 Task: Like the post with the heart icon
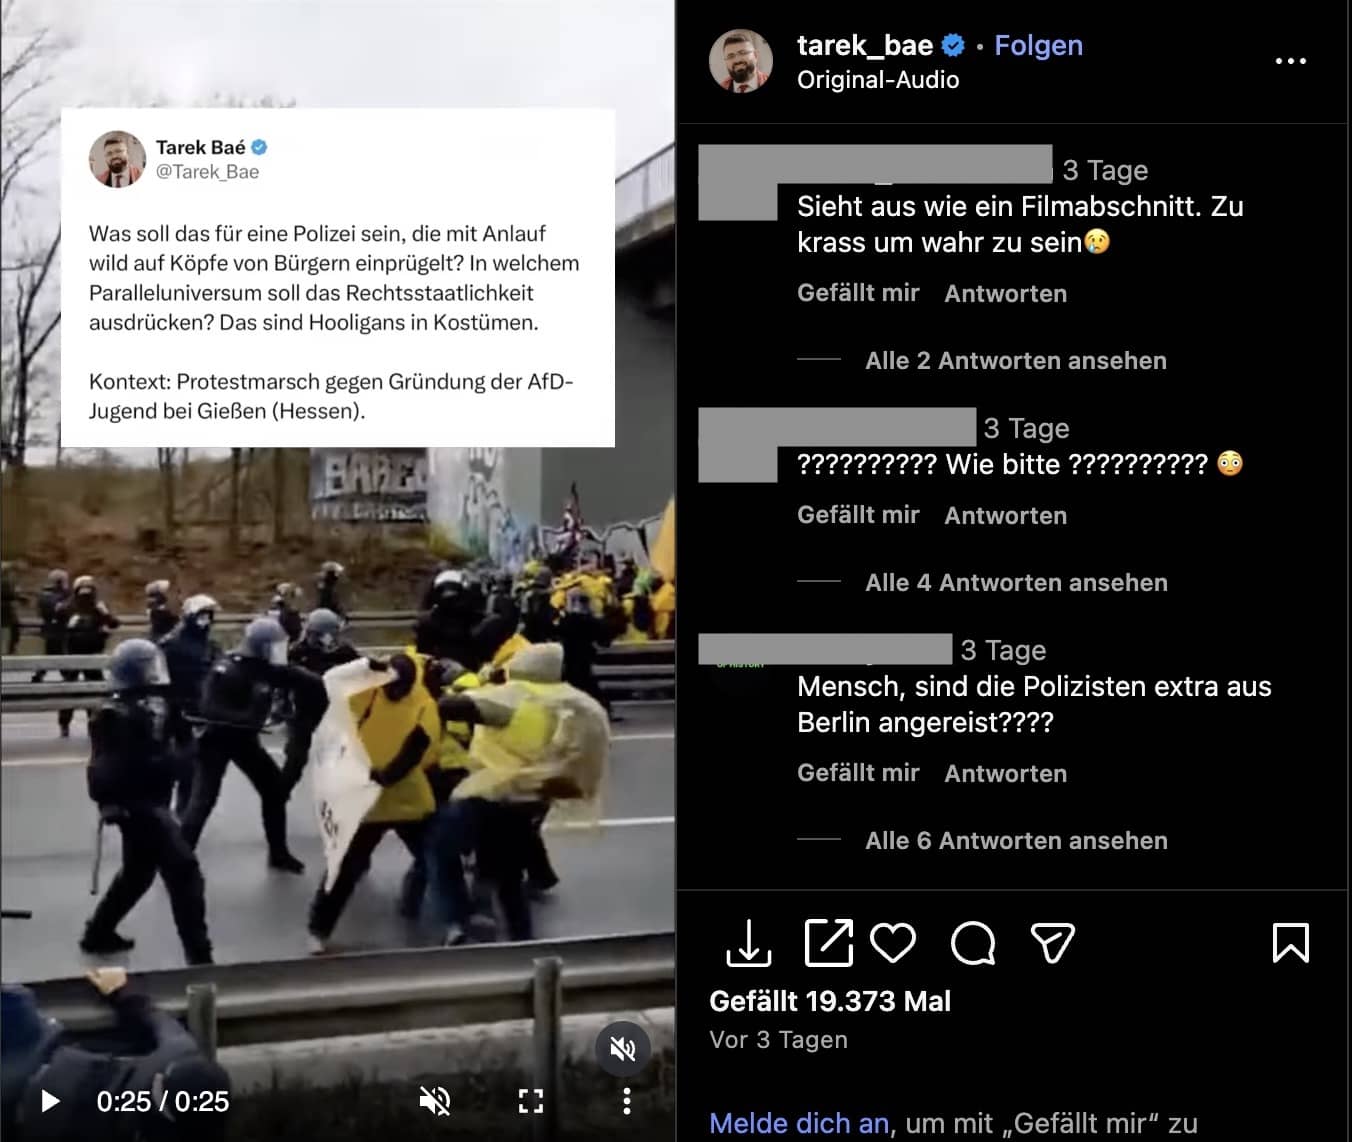[x=893, y=943]
